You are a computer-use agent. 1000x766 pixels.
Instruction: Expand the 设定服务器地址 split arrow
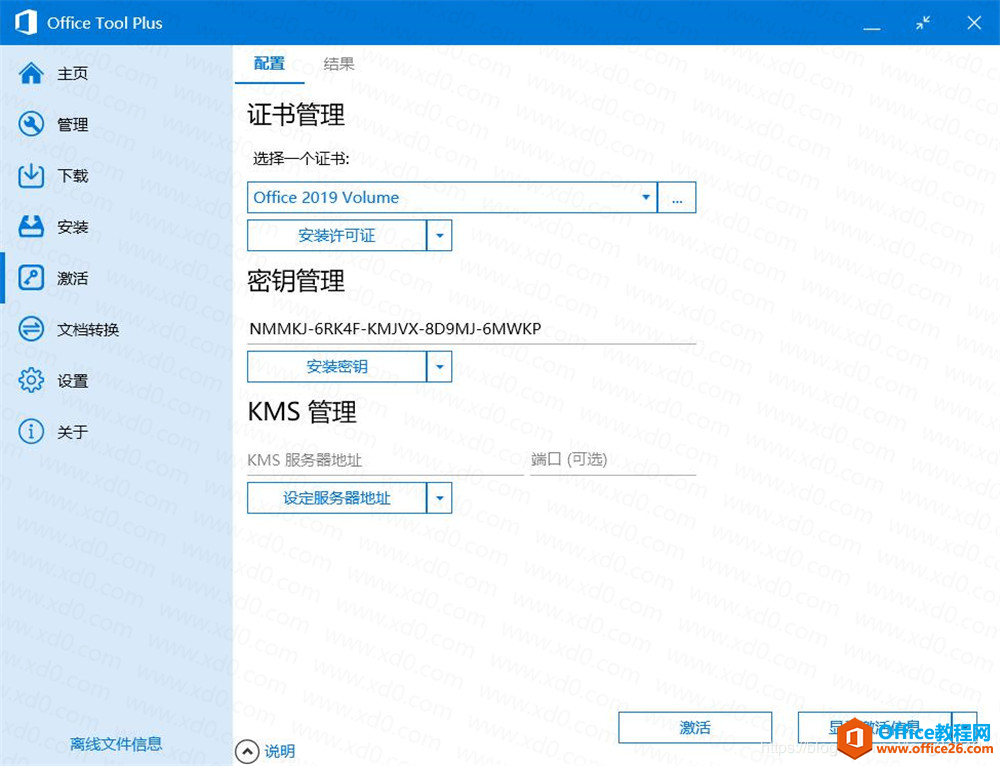[x=439, y=497]
